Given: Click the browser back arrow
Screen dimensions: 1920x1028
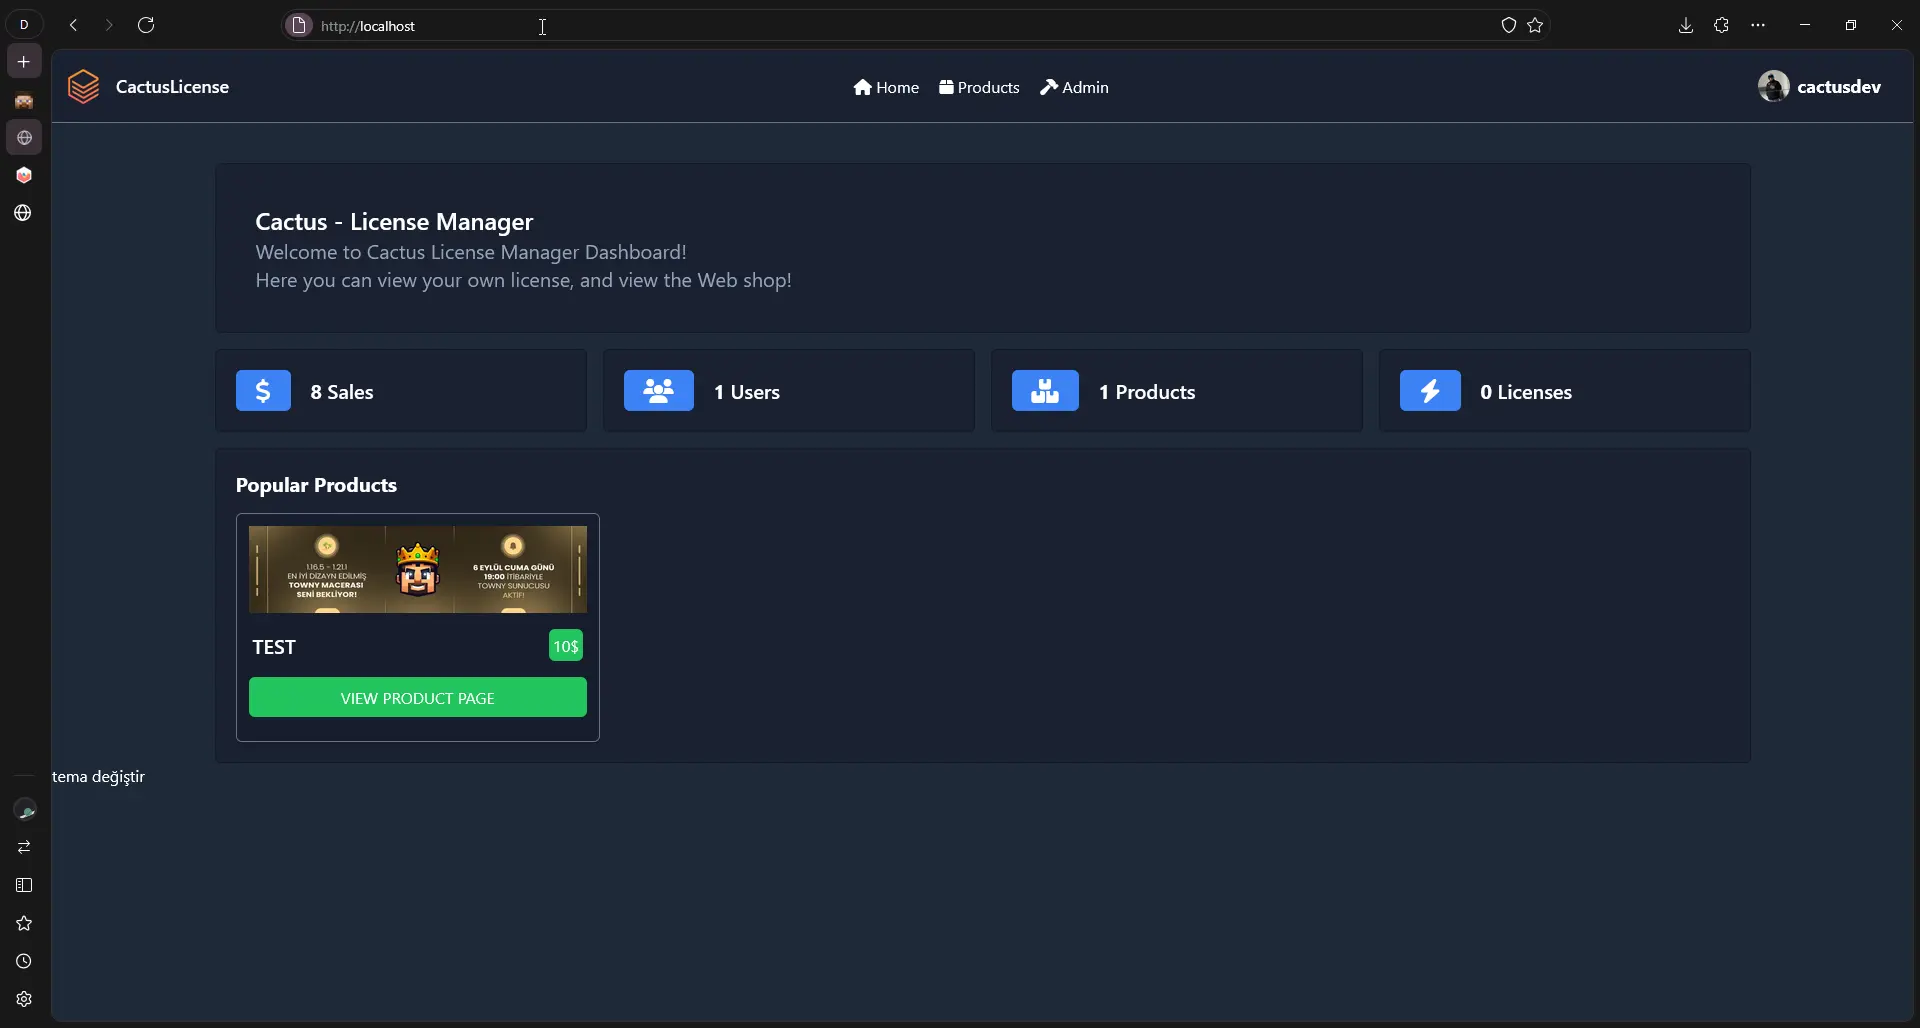Looking at the screenshot, I should pyautogui.click(x=73, y=25).
